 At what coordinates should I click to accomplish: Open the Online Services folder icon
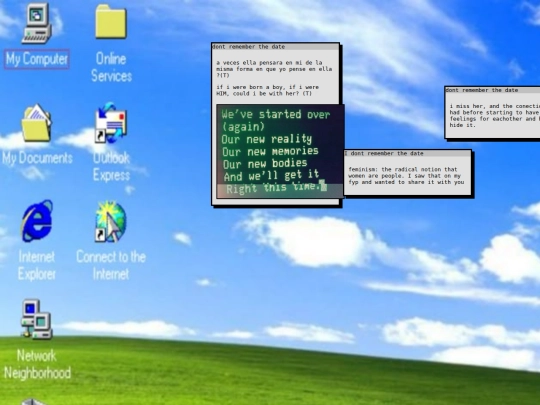[x=111, y=21]
